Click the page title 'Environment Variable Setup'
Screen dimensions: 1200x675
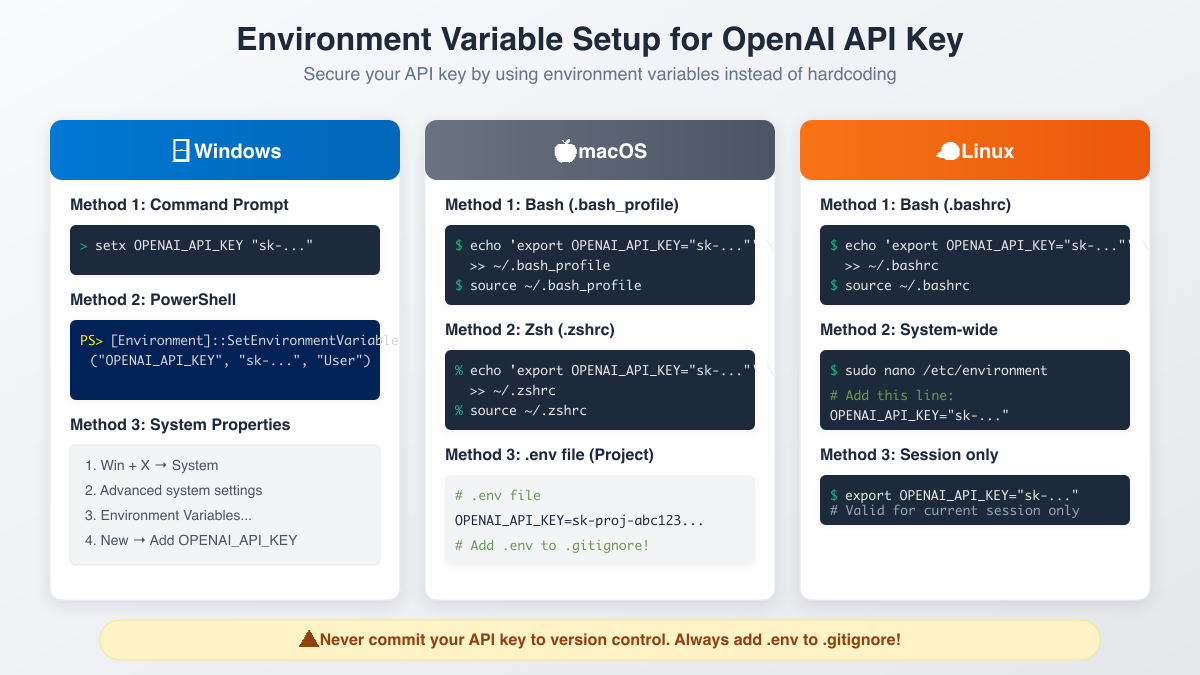600,40
